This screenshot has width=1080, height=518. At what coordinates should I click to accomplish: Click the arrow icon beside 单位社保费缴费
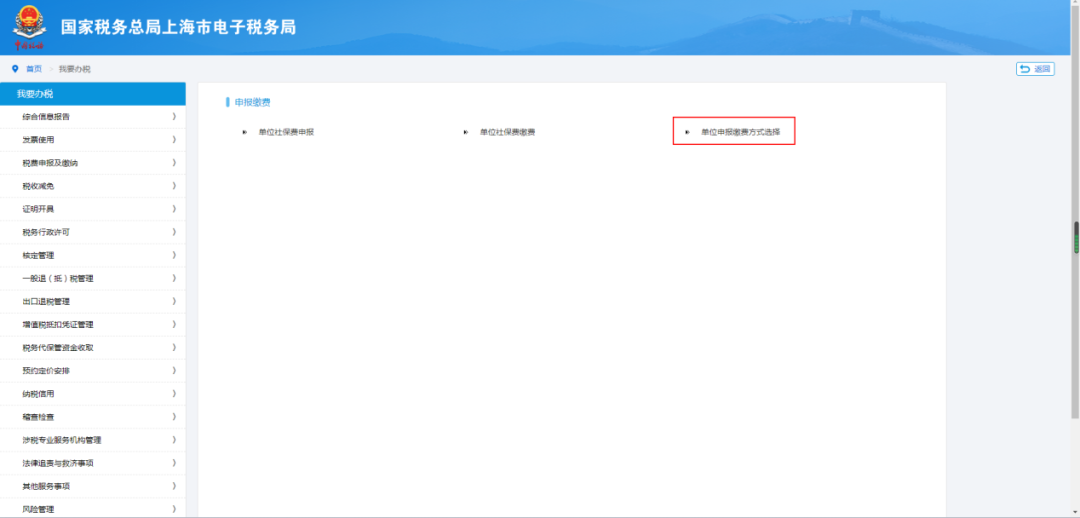point(466,132)
